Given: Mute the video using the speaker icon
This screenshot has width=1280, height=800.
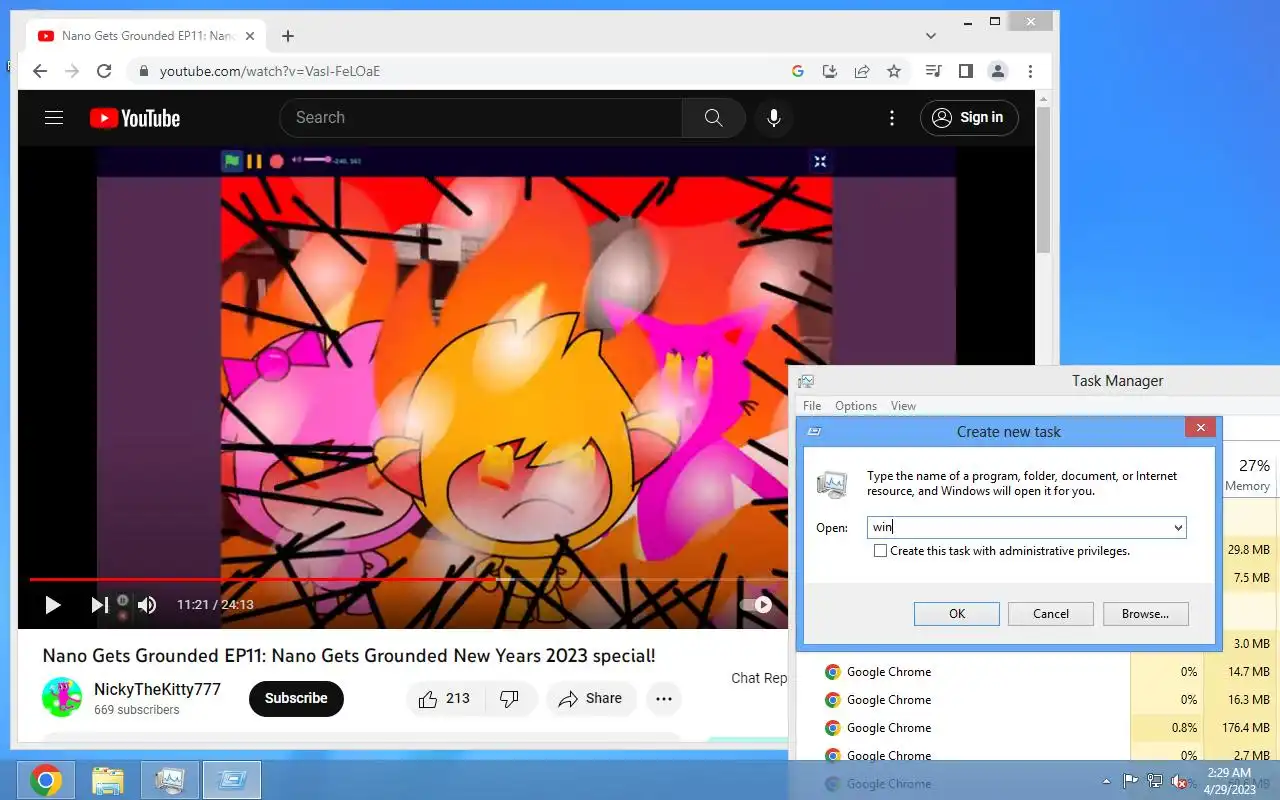Looking at the screenshot, I should [147, 604].
